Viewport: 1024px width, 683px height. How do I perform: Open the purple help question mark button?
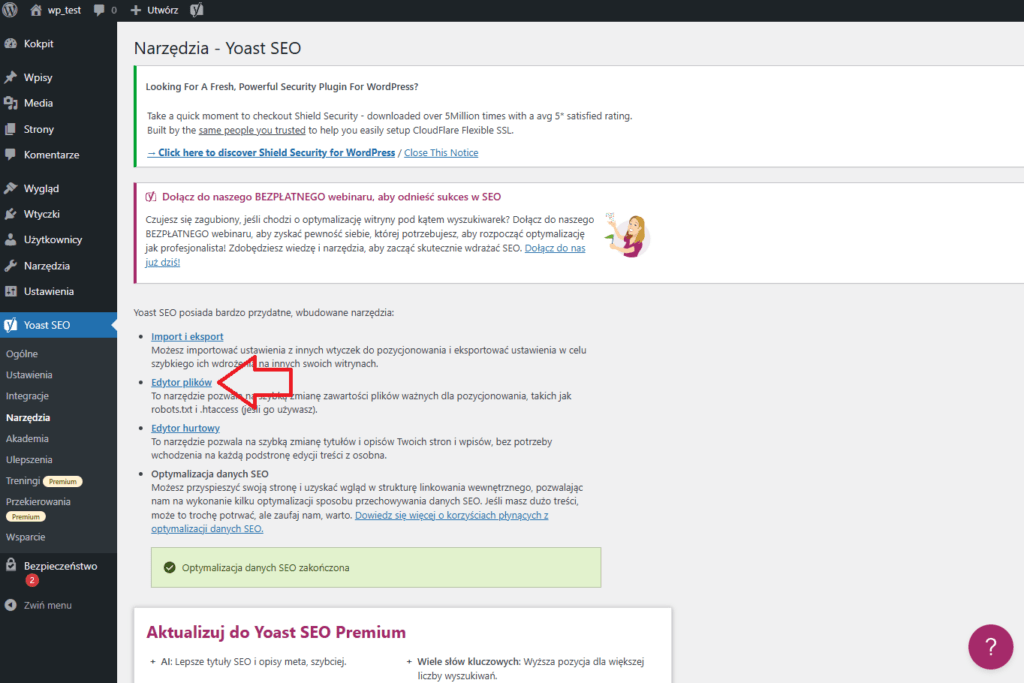click(x=990, y=646)
